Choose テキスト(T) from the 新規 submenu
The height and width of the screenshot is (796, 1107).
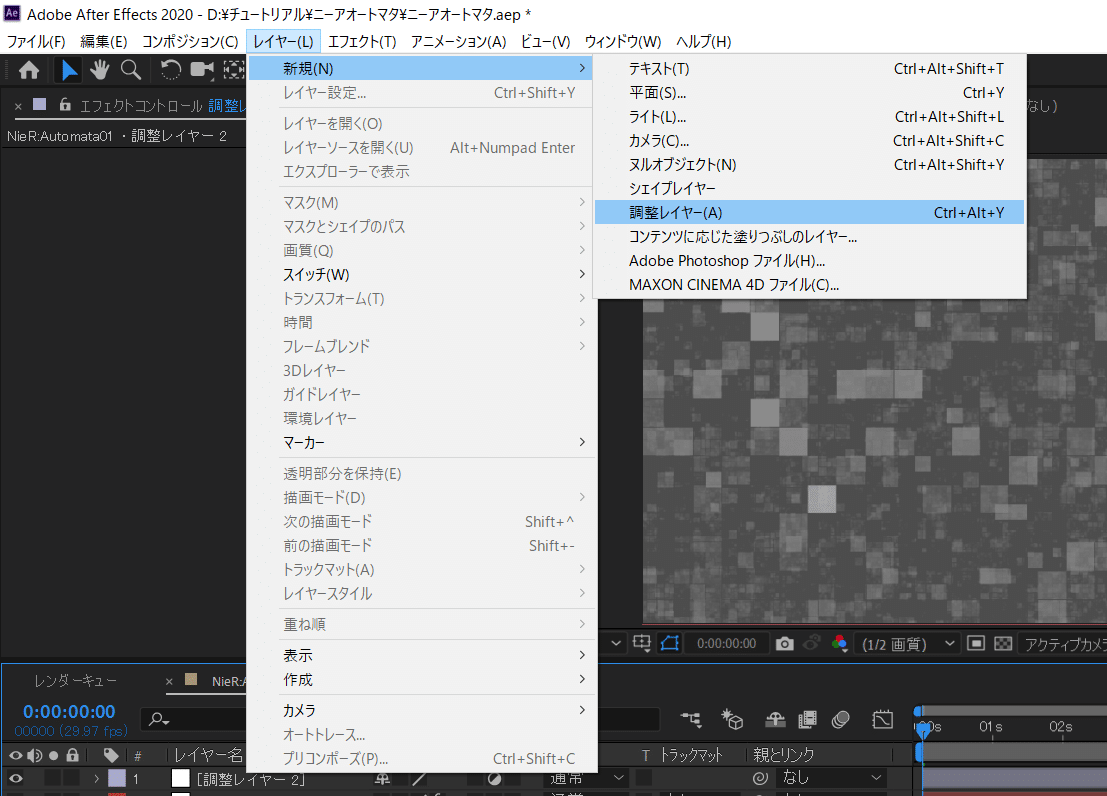pyautogui.click(x=809, y=69)
